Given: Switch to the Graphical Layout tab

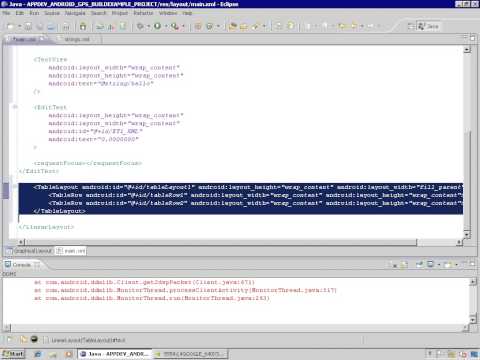Looking at the screenshot, I should [x=30, y=251].
